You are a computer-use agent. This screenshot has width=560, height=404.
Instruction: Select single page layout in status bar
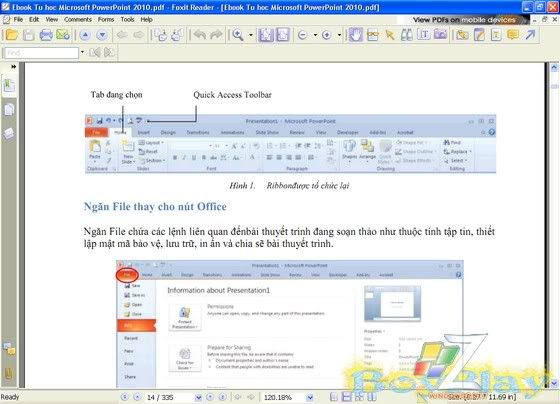pyautogui.click(x=334, y=397)
